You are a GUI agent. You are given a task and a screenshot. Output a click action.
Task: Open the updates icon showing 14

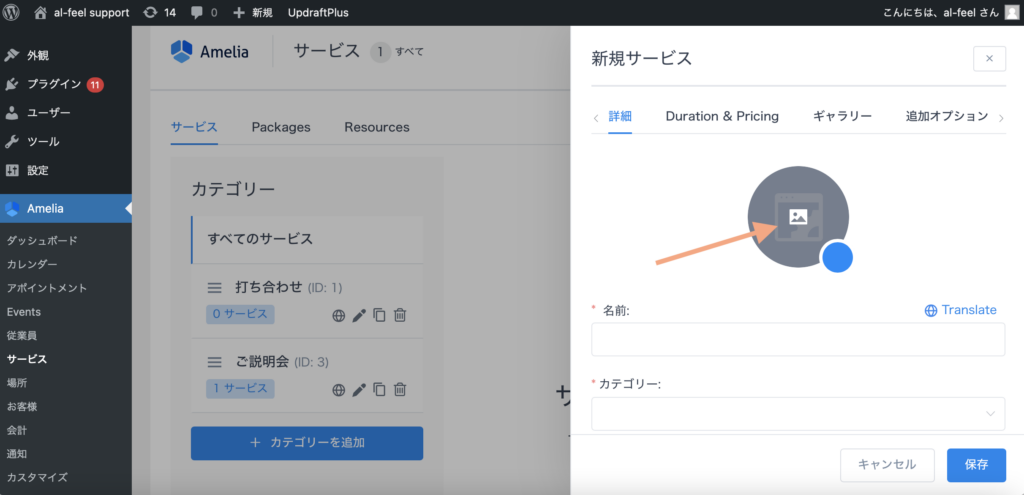159,13
